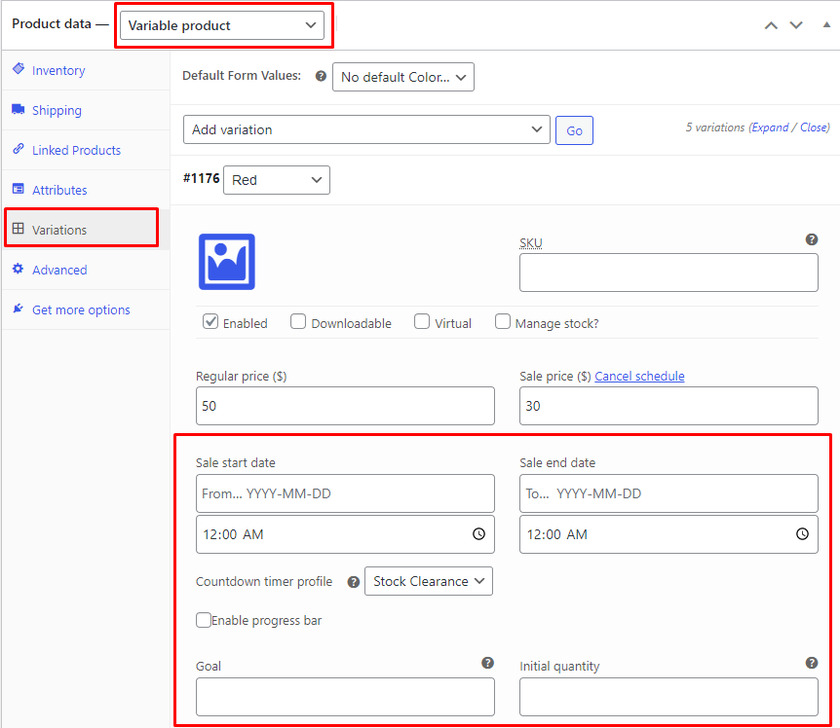Click the Initial quantity input field

point(669,697)
